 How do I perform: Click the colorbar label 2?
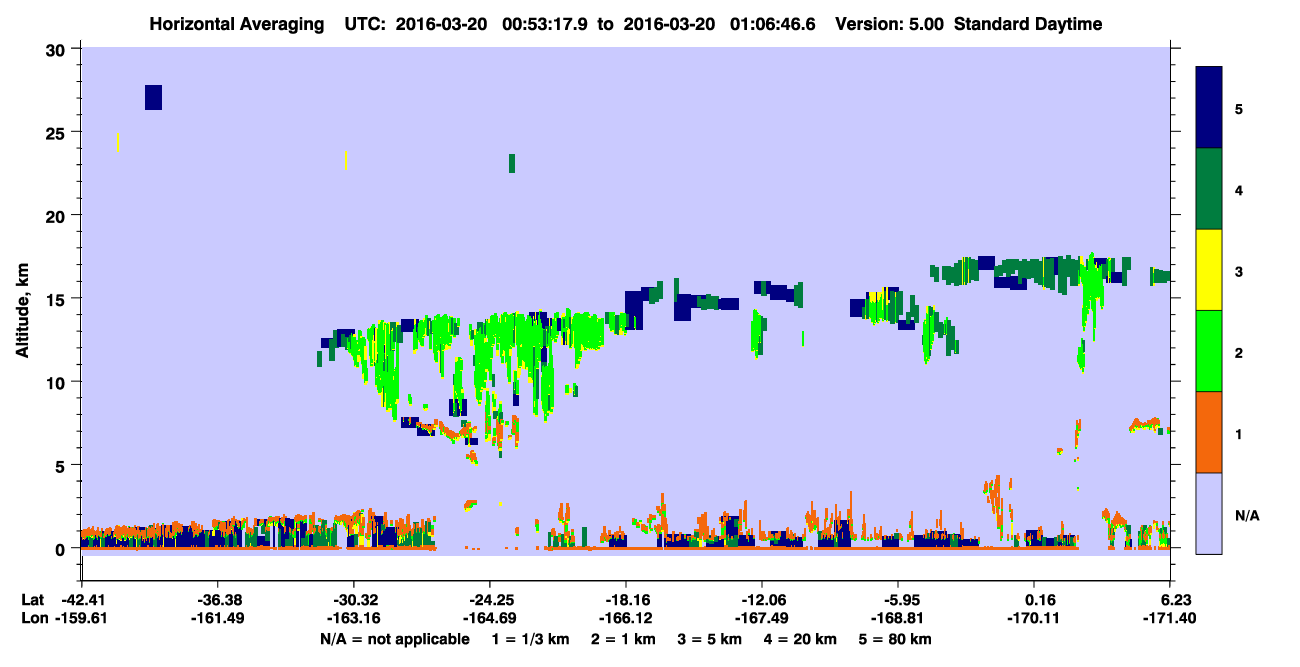click(1239, 352)
